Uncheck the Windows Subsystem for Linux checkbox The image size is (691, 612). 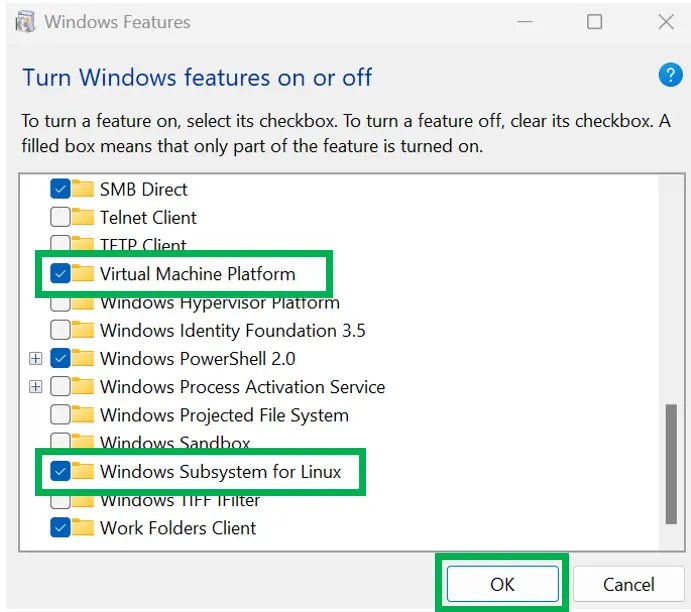[x=60, y=471]
